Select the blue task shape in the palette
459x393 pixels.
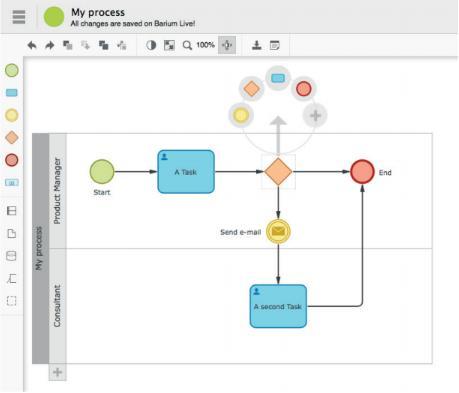point(12,92)
